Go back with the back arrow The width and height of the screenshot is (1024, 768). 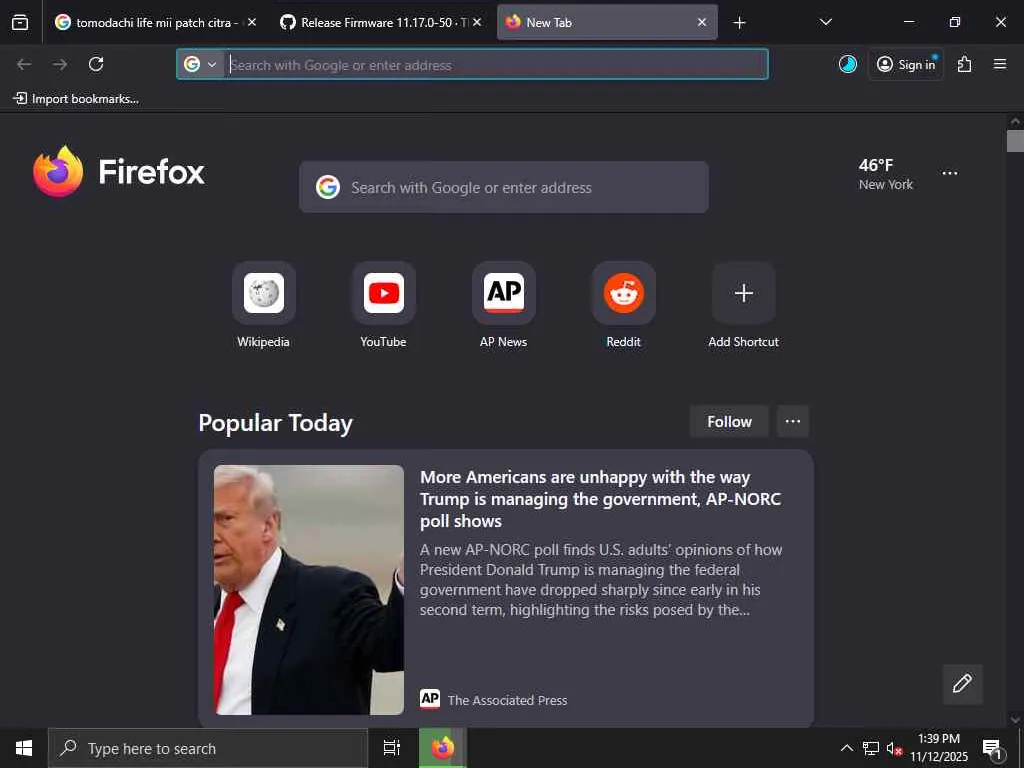point(24,64)
